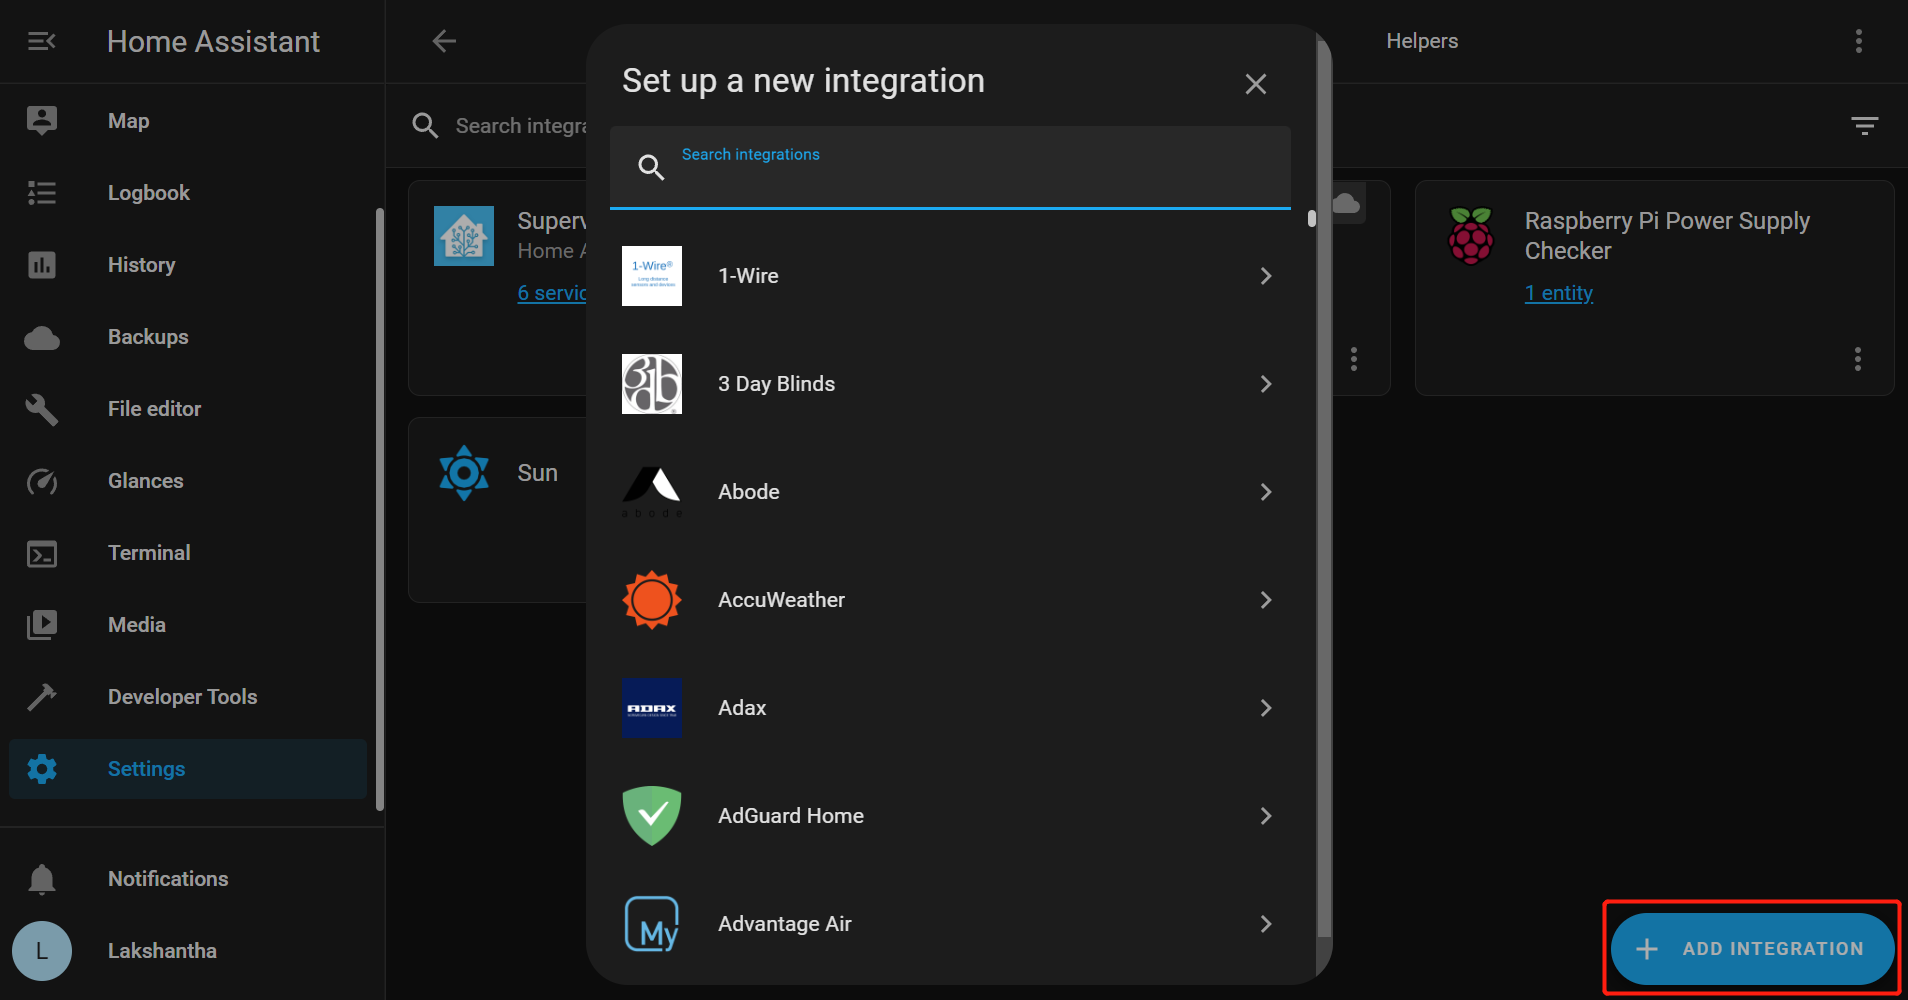The width and height of the screenshot is (1908, 1000).
Task: Go back with the arrow icon
Action: coord(444,41)
